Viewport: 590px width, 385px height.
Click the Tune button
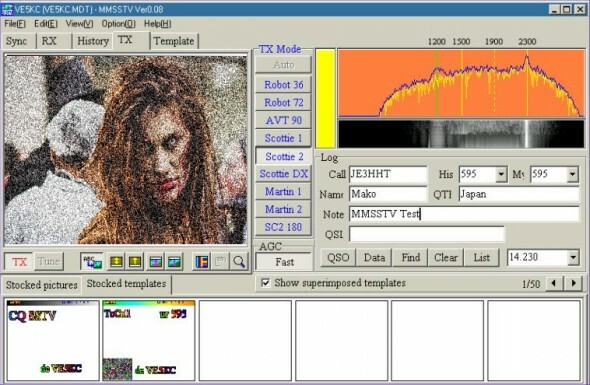(x=49, y=261)
